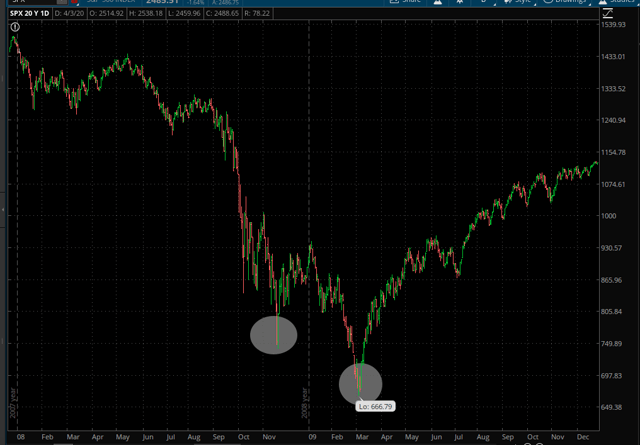640x445 pixels.
Task: Click the 1433.01 price axis label
Action: (613, 56)
